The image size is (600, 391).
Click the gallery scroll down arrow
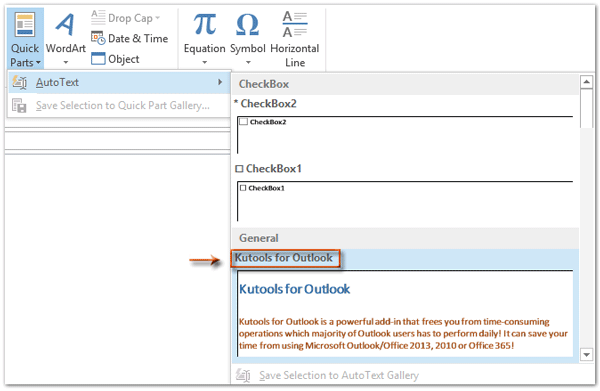[x=586, y=355]
